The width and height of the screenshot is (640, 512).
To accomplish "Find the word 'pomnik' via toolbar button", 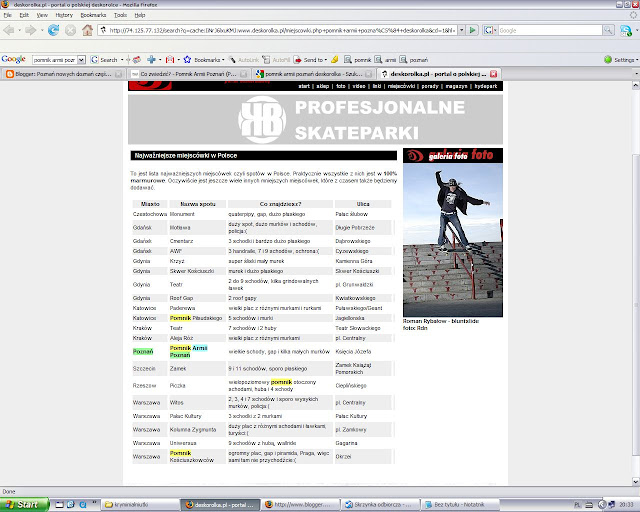I will pyautogui.click(x=358, y=60).
